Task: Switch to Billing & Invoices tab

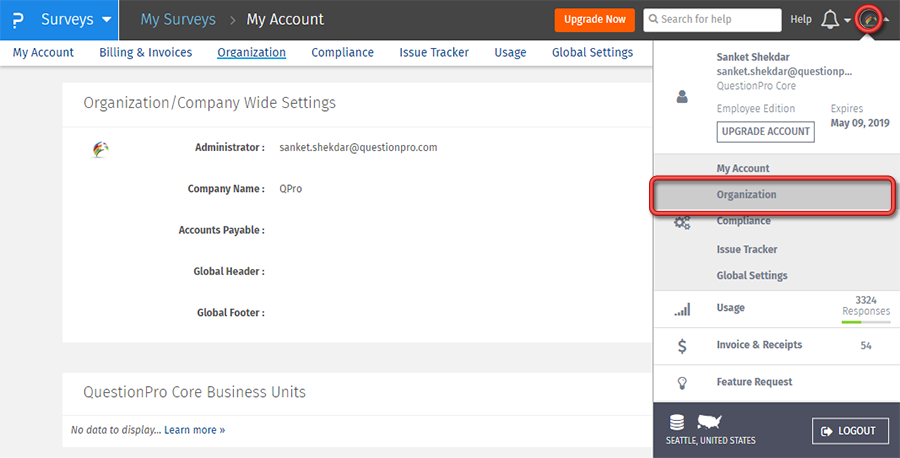Action: pos(146,52)
